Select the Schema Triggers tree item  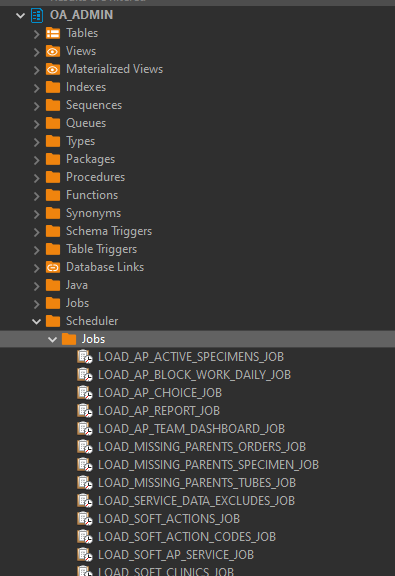(x=109, y=231)
